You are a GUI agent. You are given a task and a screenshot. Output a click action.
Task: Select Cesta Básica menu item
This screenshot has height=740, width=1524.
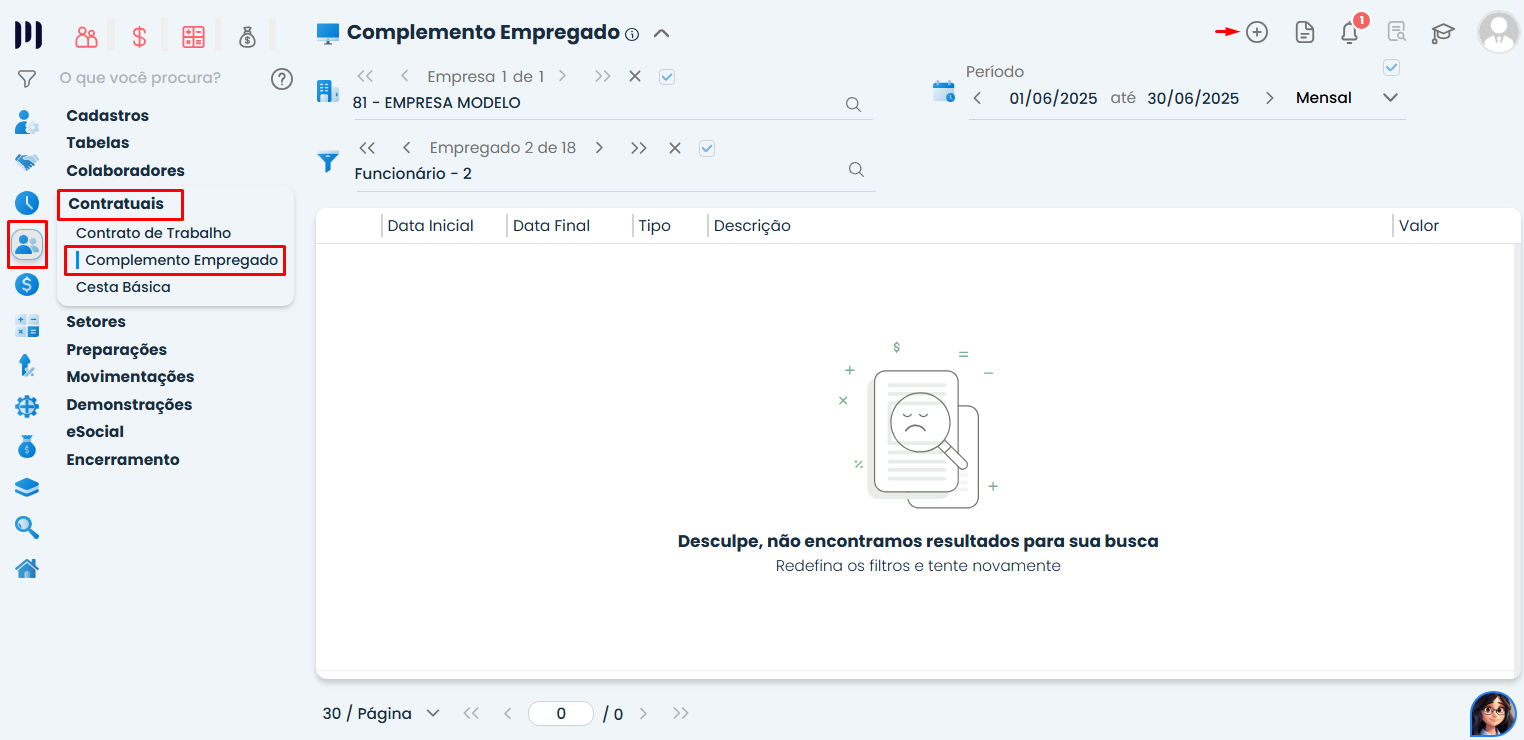coord(123,287)
